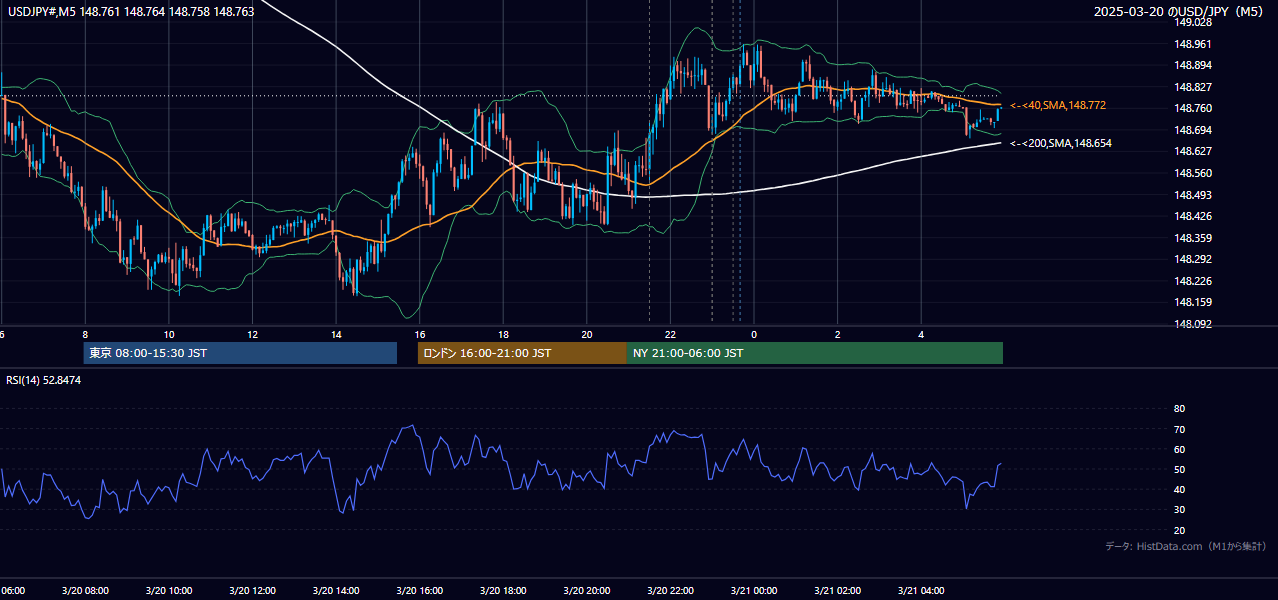Click price axis value 148.226
Image resolution: width=1278 pixels, height=600 pixels.
pyautogui.click(x=1192, y=281)
